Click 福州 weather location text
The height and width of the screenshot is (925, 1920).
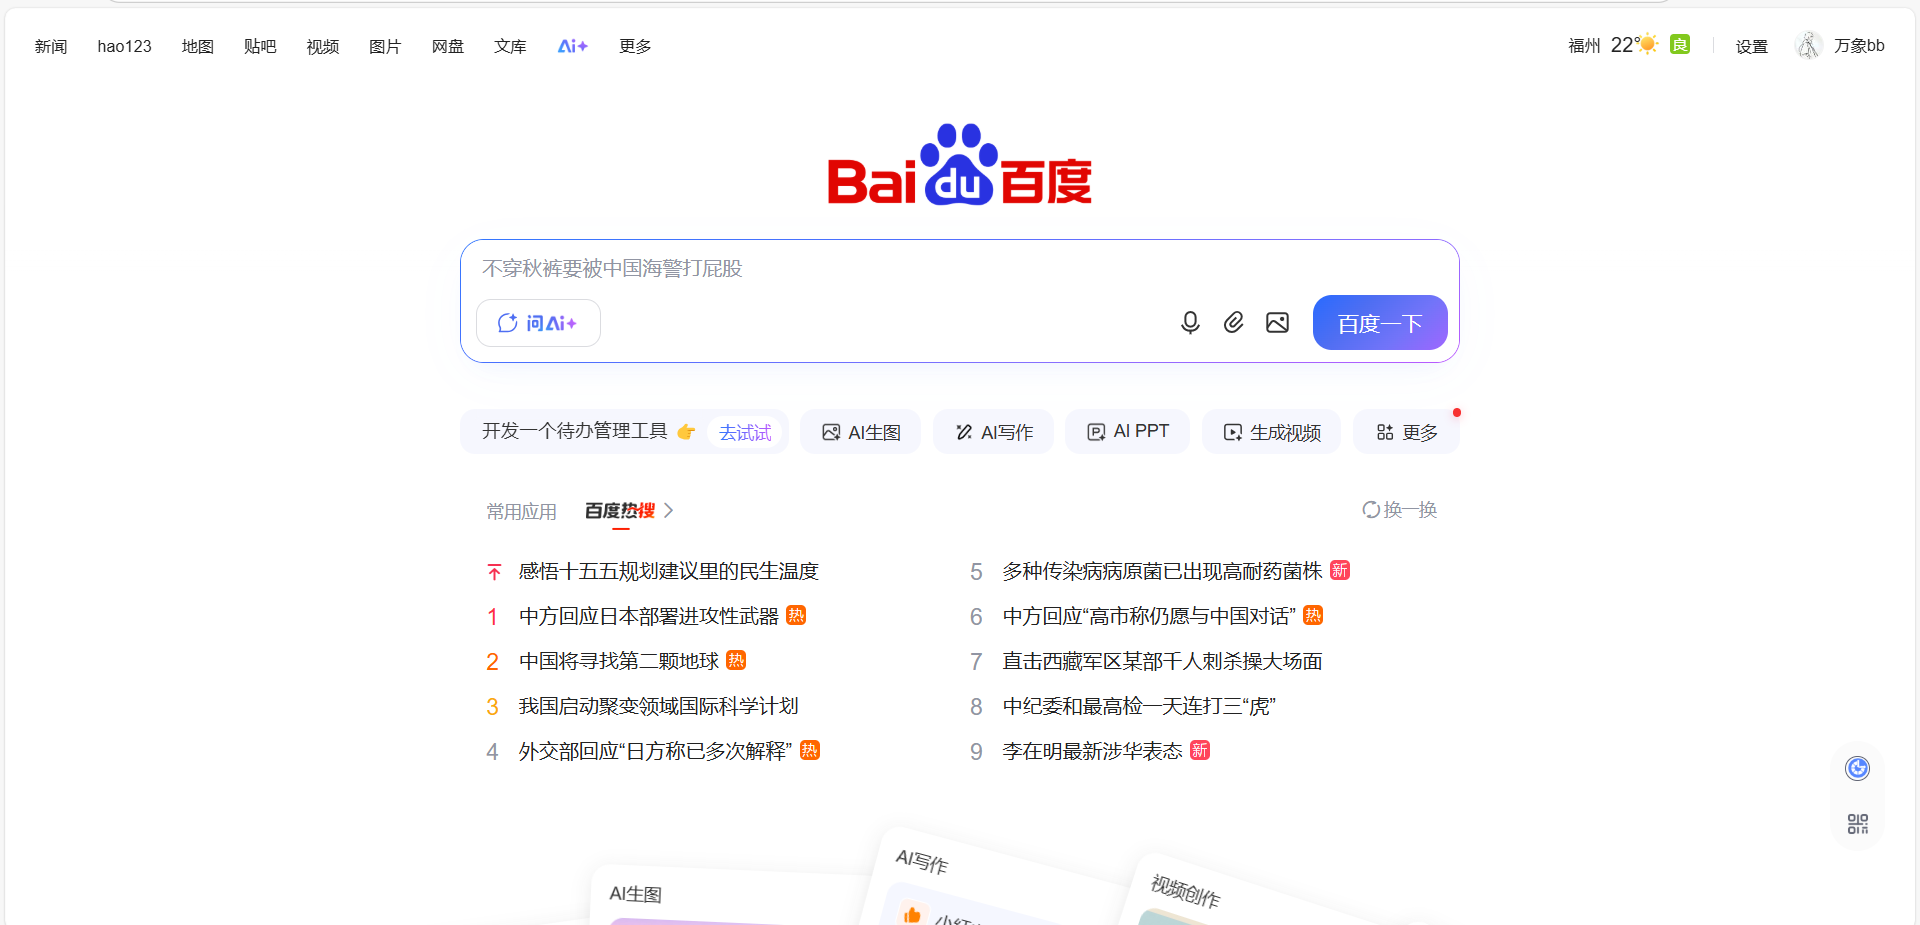[1584, 45]
